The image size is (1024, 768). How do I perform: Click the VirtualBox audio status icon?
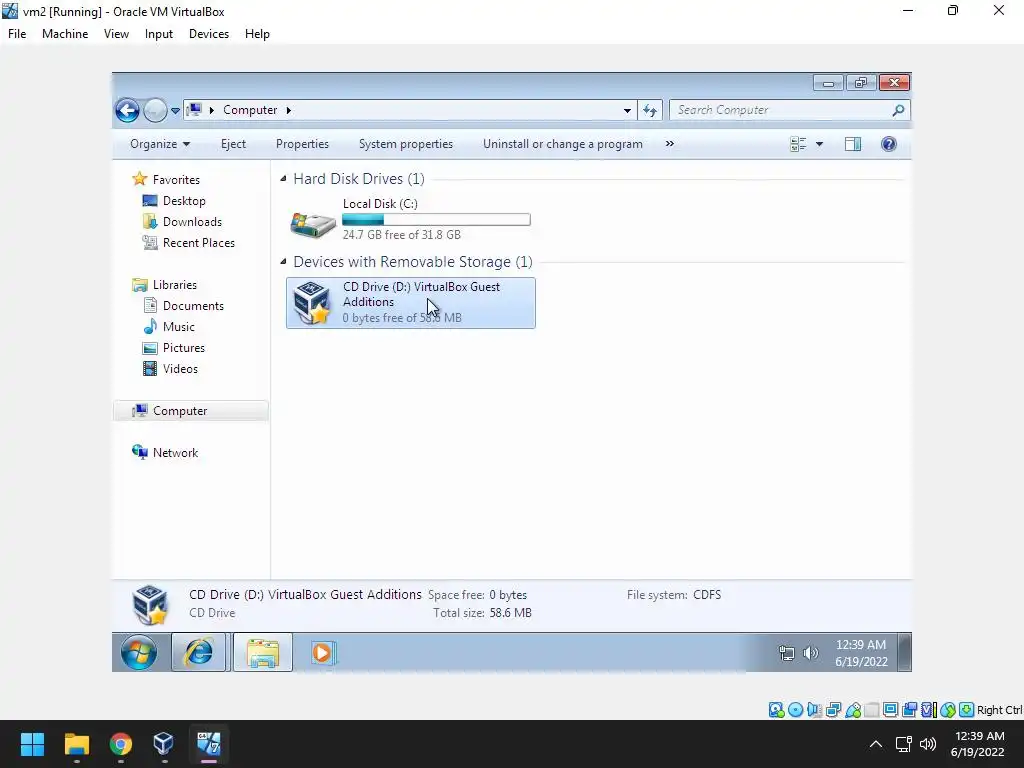coord(814,710)
